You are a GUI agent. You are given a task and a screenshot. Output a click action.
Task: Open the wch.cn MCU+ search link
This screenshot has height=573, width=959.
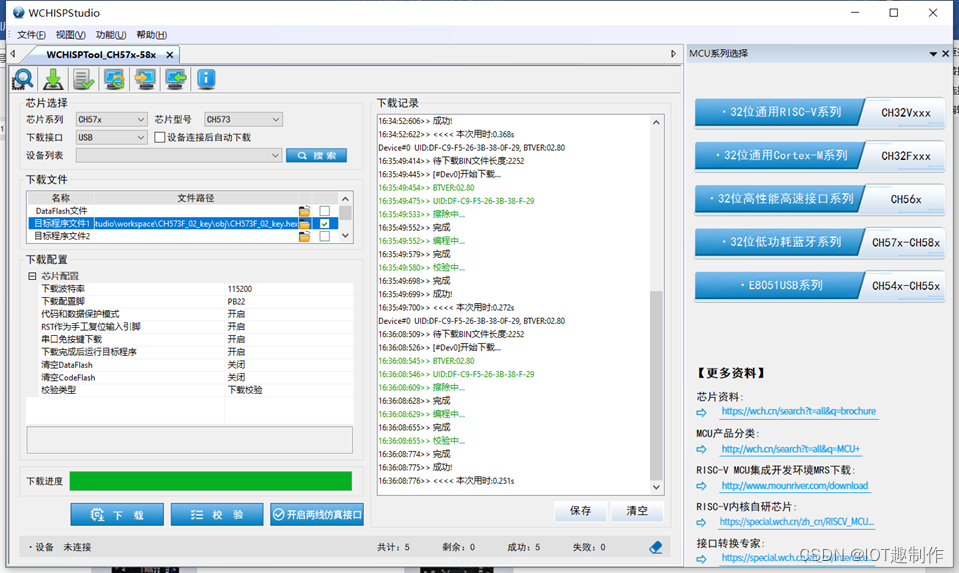(x=790, y=449)
